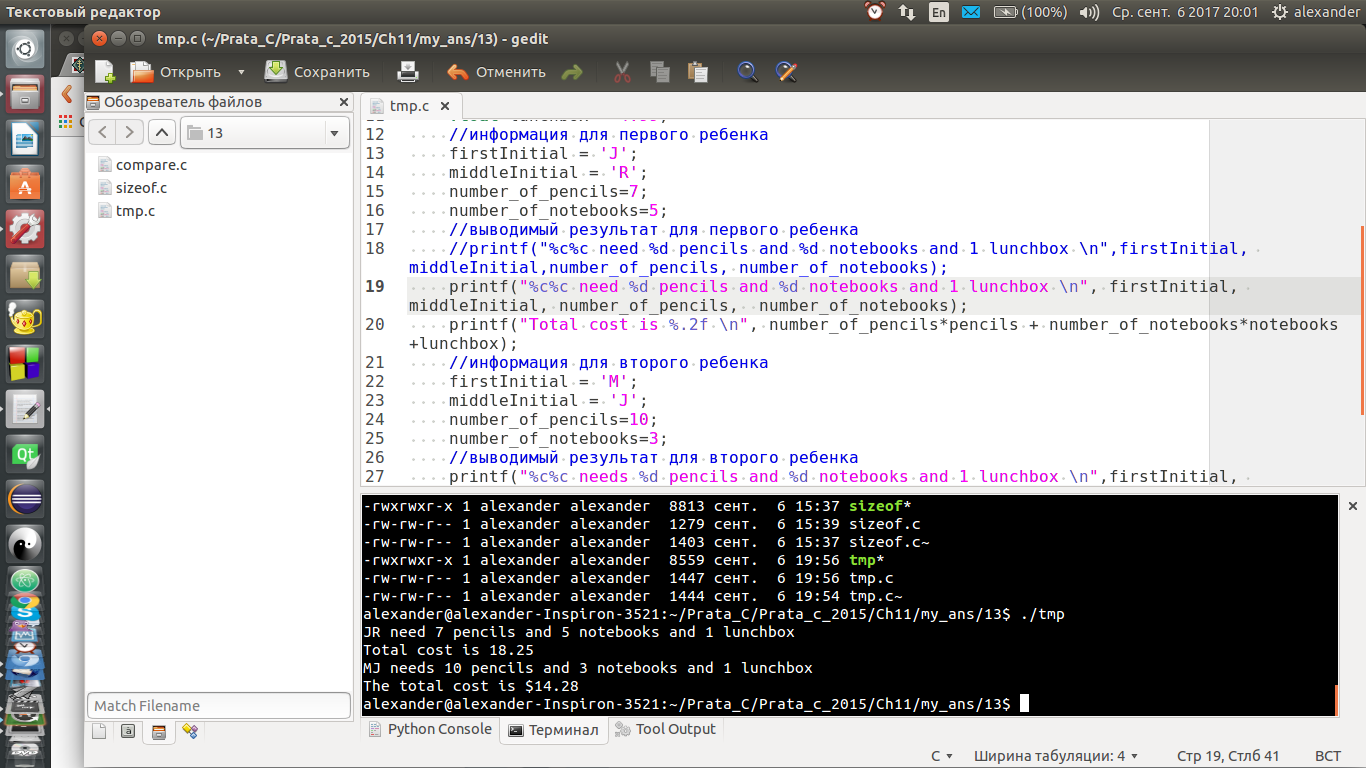Switch to the symbol browser side panel tab
This screenshot has height=768, width=1366.
pyautogui.click(x=189, y=732)
